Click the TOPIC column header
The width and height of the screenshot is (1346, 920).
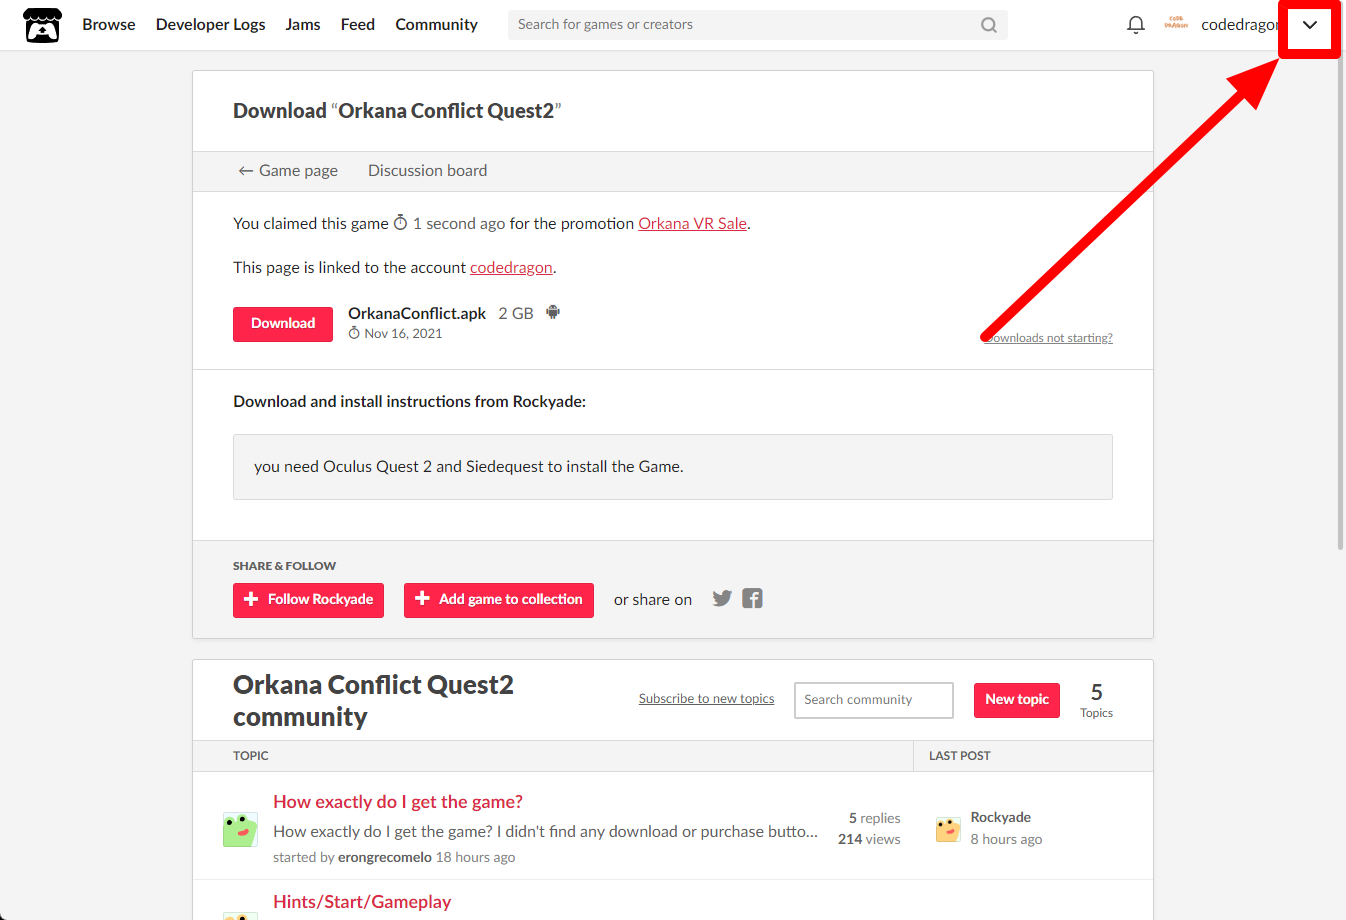251,755
